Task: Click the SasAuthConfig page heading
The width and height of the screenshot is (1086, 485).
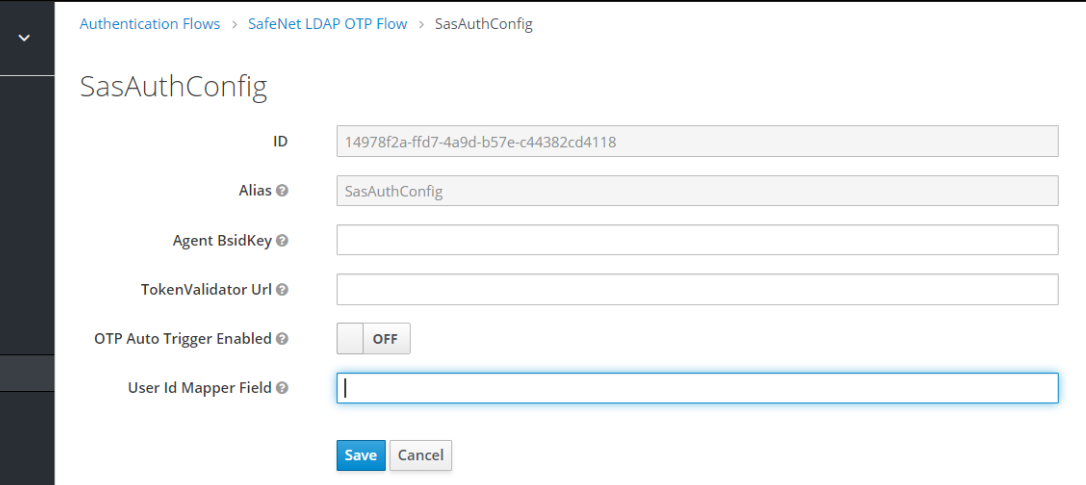Action: [x=173, y=87]
